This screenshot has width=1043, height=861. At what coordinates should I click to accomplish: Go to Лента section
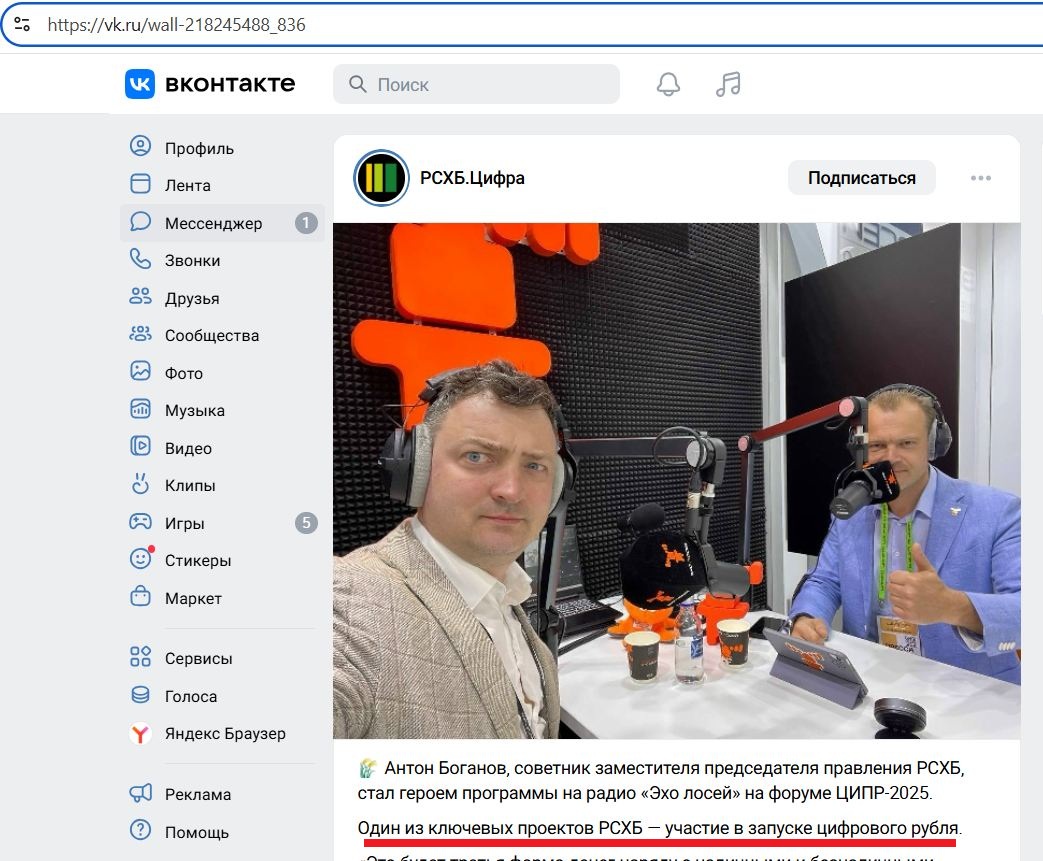click(188, 186)
